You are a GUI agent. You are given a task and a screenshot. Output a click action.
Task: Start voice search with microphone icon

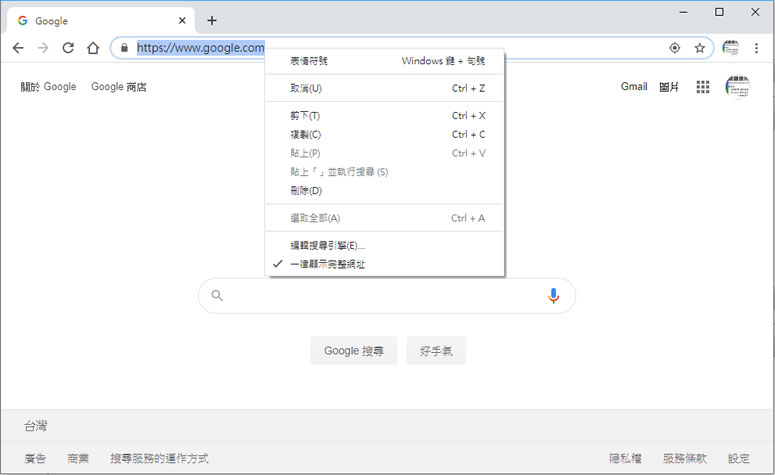(553, 295)
